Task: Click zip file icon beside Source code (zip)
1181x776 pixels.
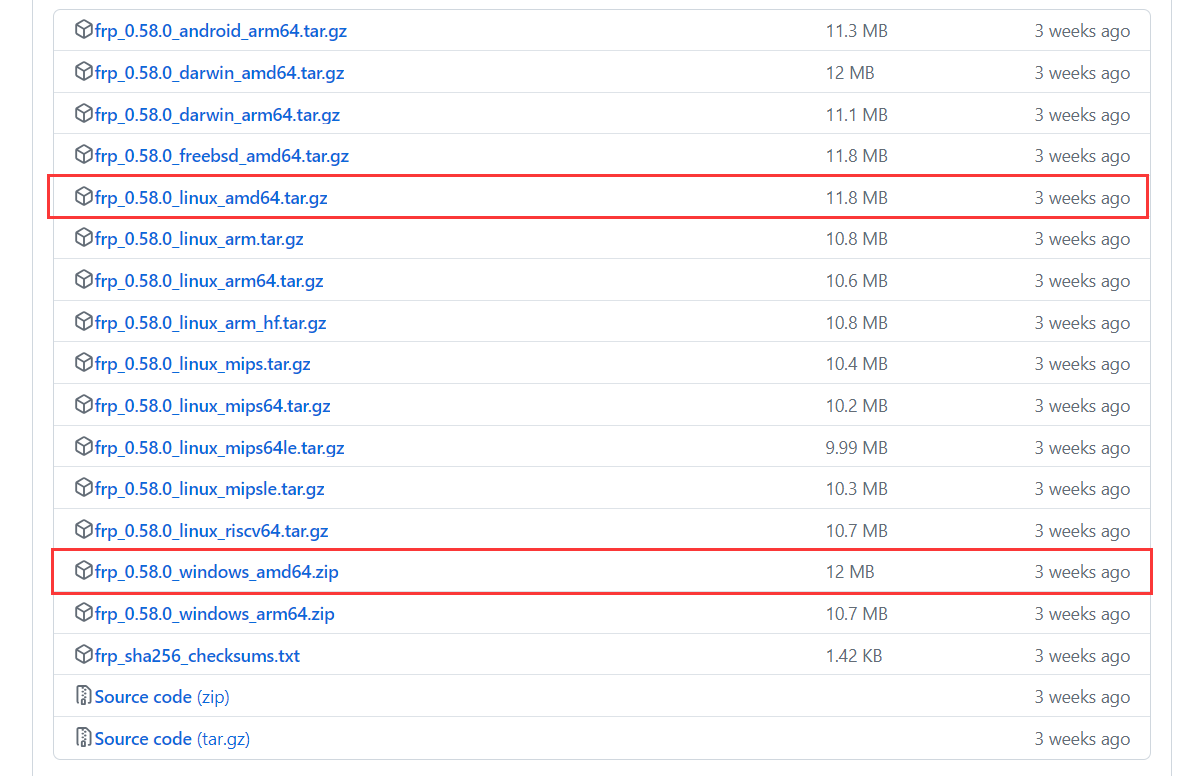Action: point(84,697)
